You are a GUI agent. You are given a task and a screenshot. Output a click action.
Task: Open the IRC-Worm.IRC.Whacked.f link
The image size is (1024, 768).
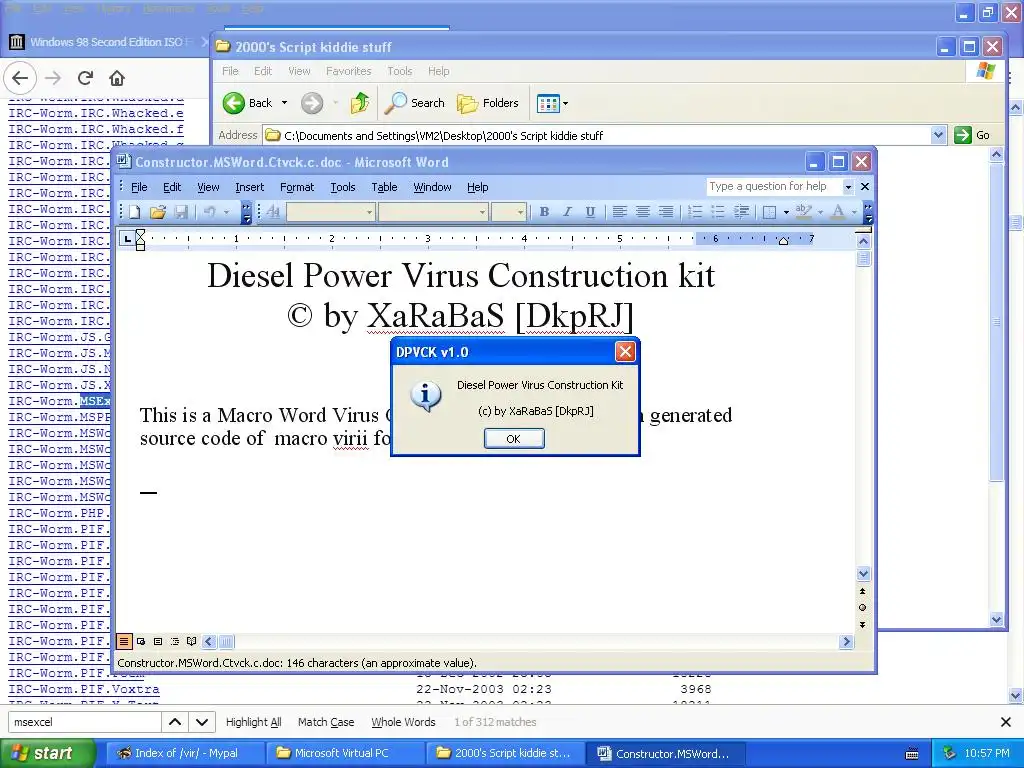[96, 129]
